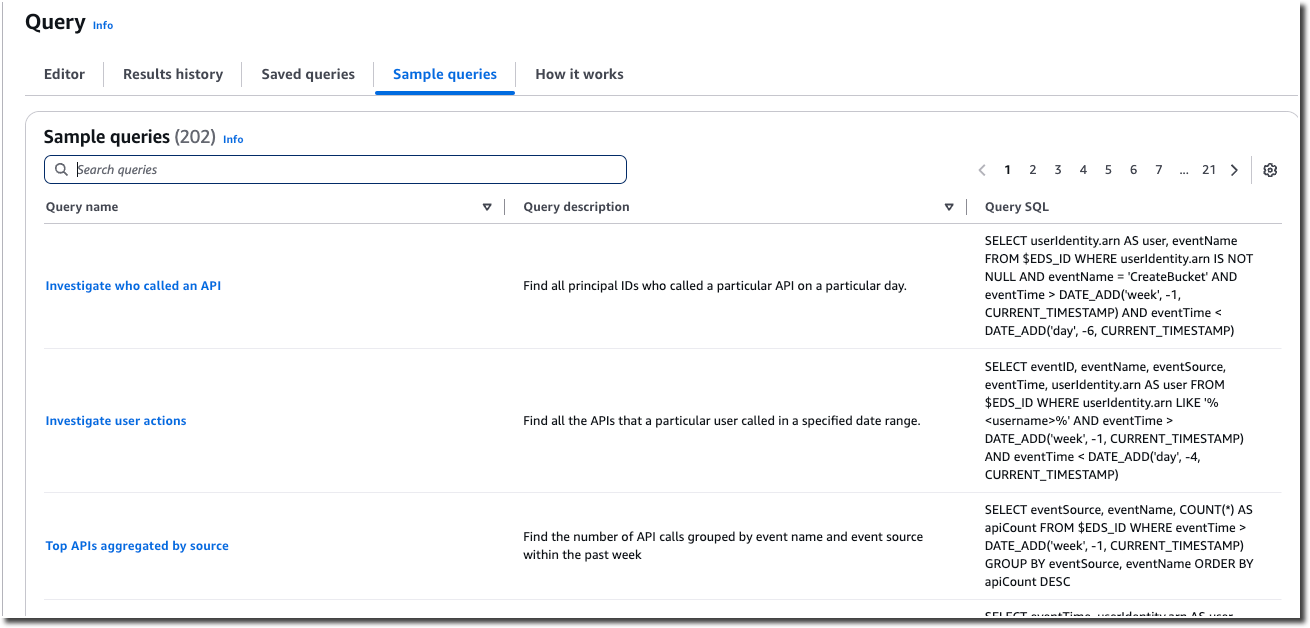This screenshot has width=1310, height=628.
Task: Open the Query name column filter dropdown
Action: pos(487,207)
